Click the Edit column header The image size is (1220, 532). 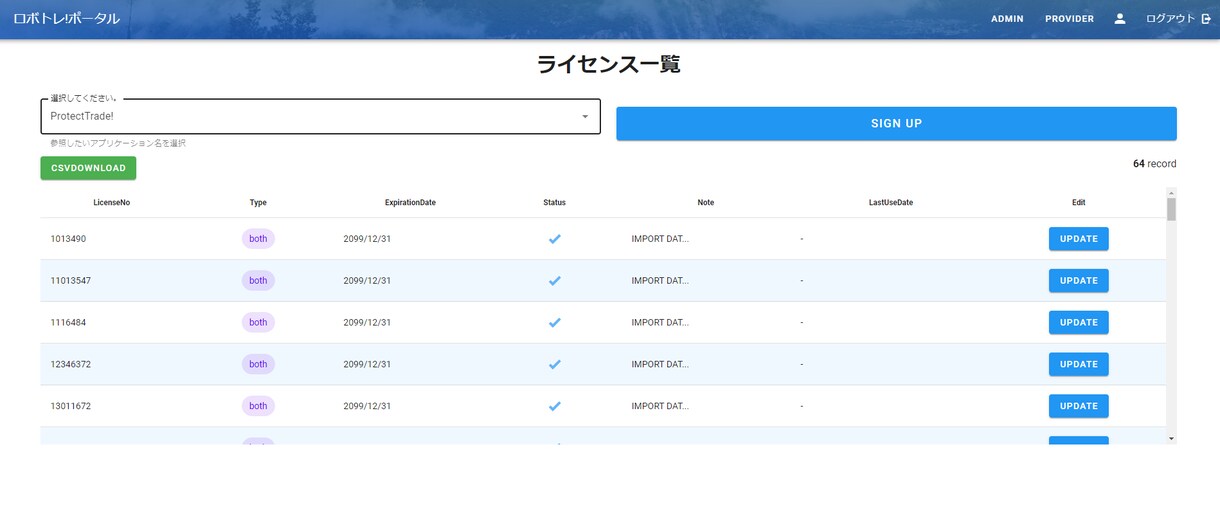click(1078, 203)
